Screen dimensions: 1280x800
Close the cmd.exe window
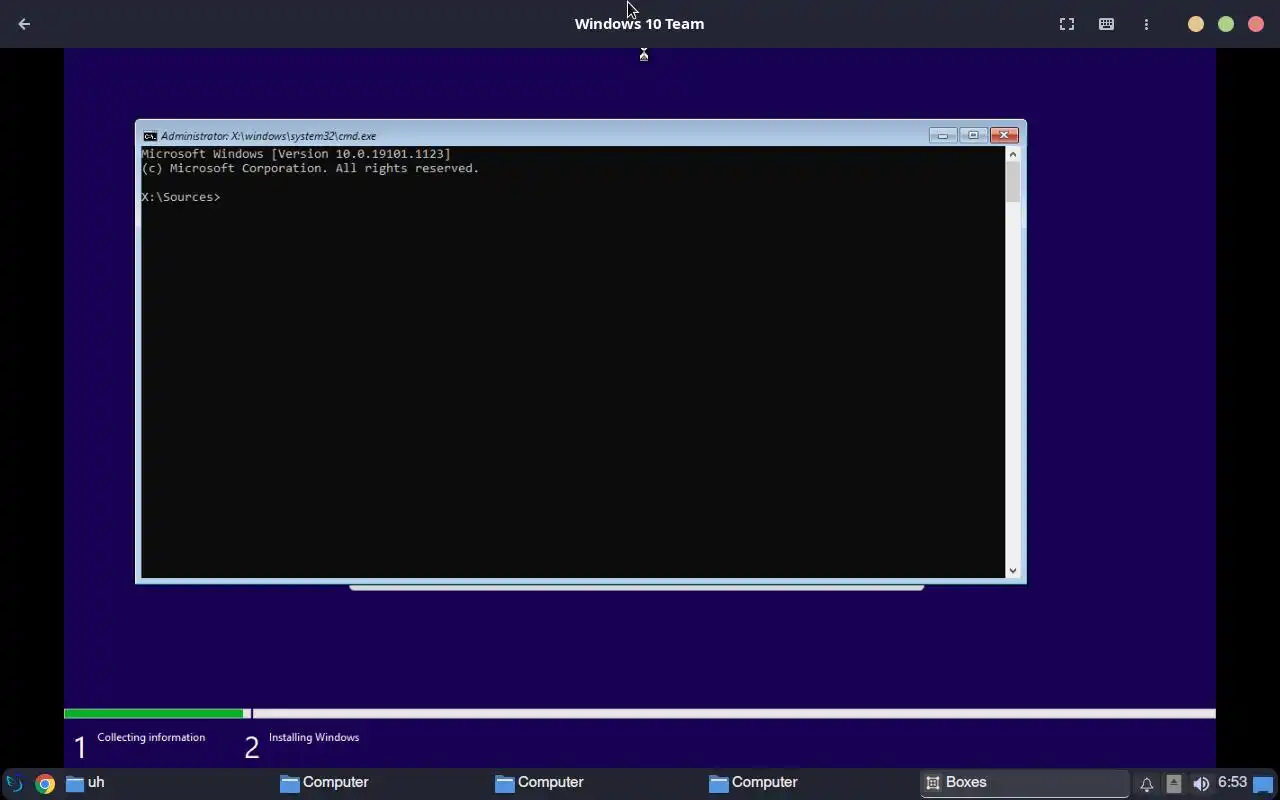click(x=1003, y=135)
